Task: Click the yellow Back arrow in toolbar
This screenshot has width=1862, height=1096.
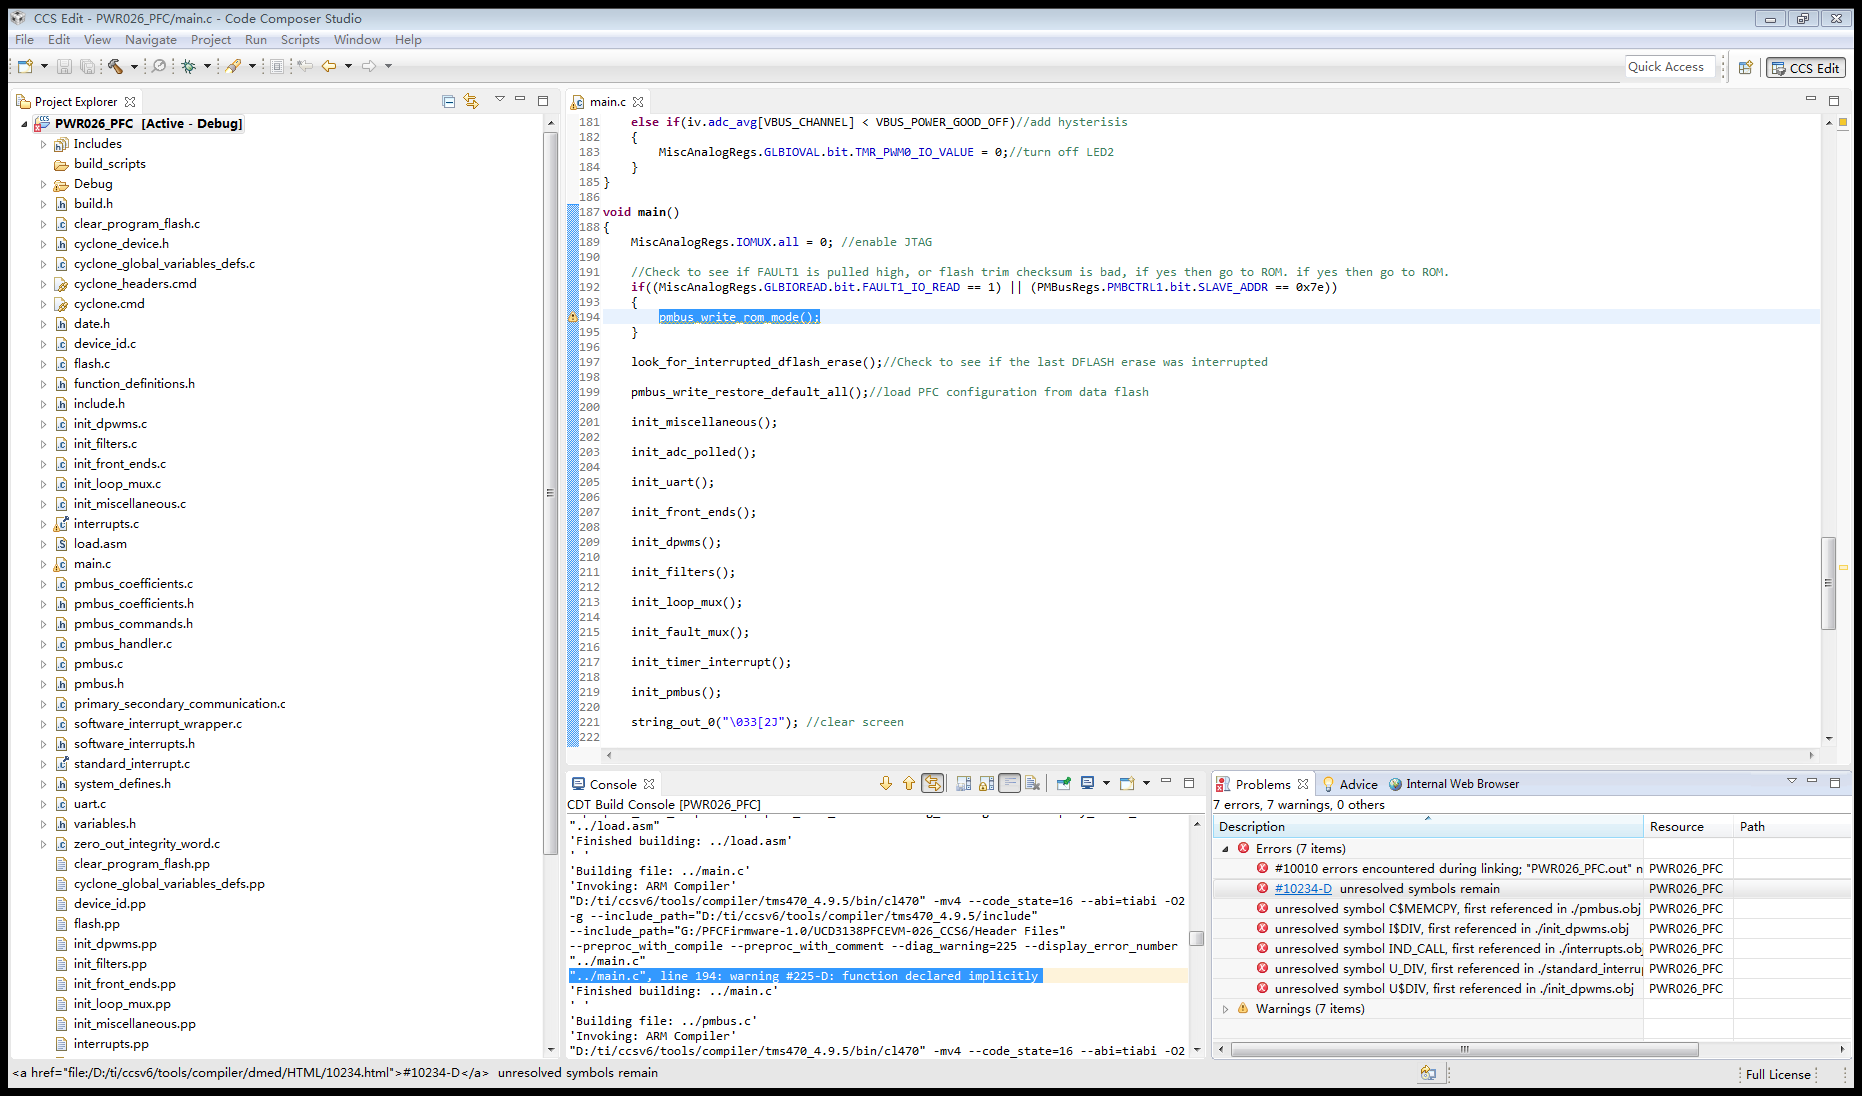Action: coord(328,66)
